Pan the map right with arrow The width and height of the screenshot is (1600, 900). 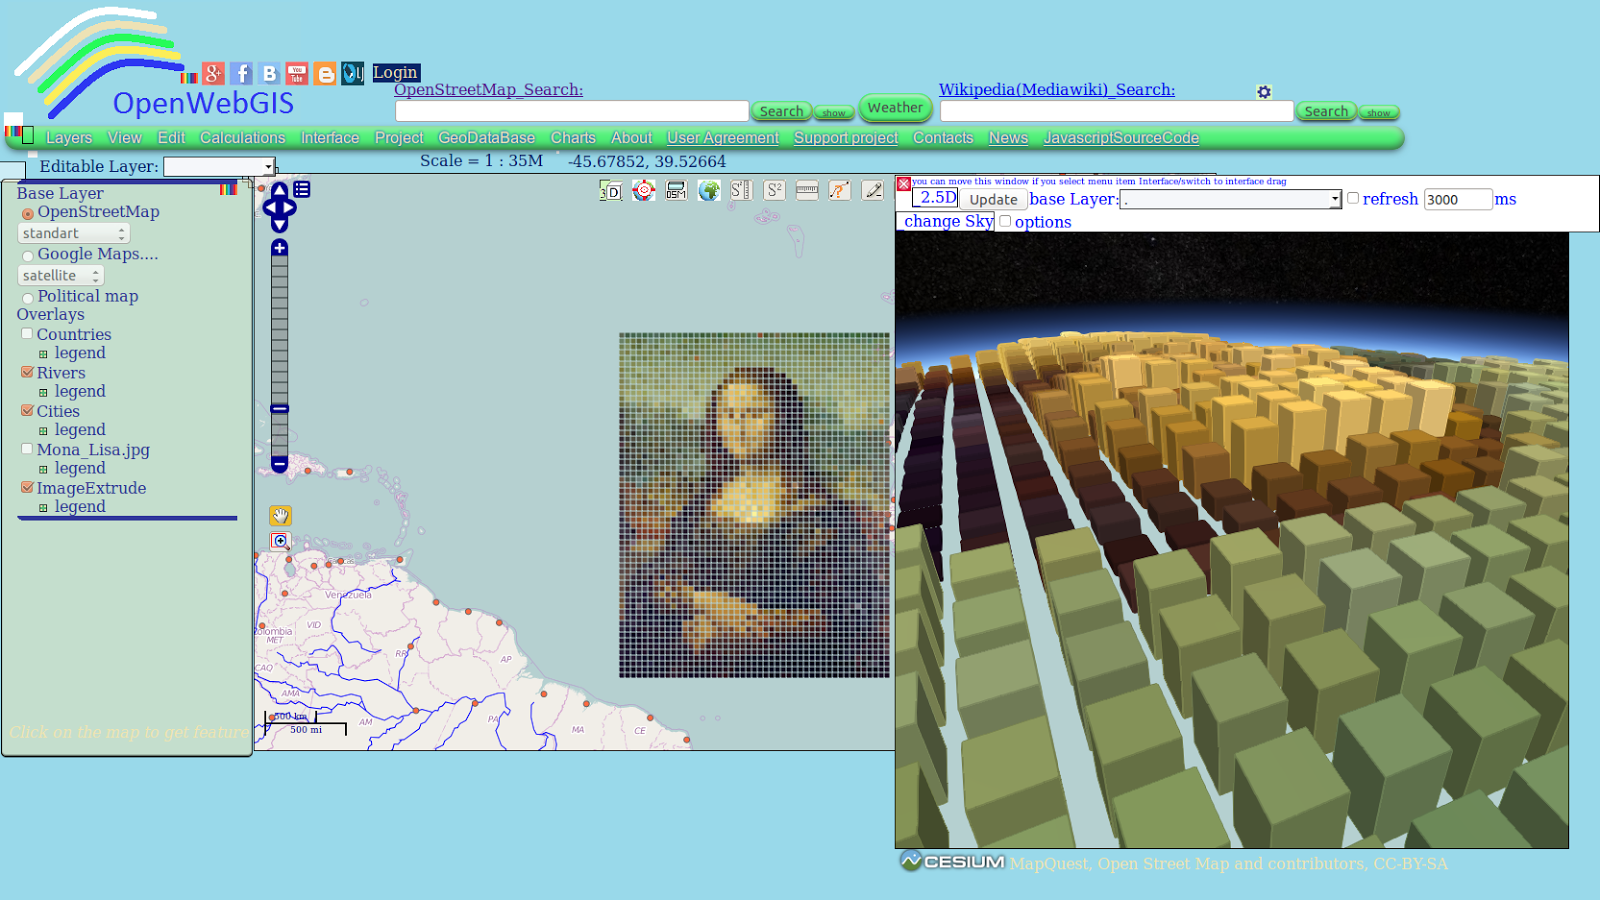click(x=291, y=208)
